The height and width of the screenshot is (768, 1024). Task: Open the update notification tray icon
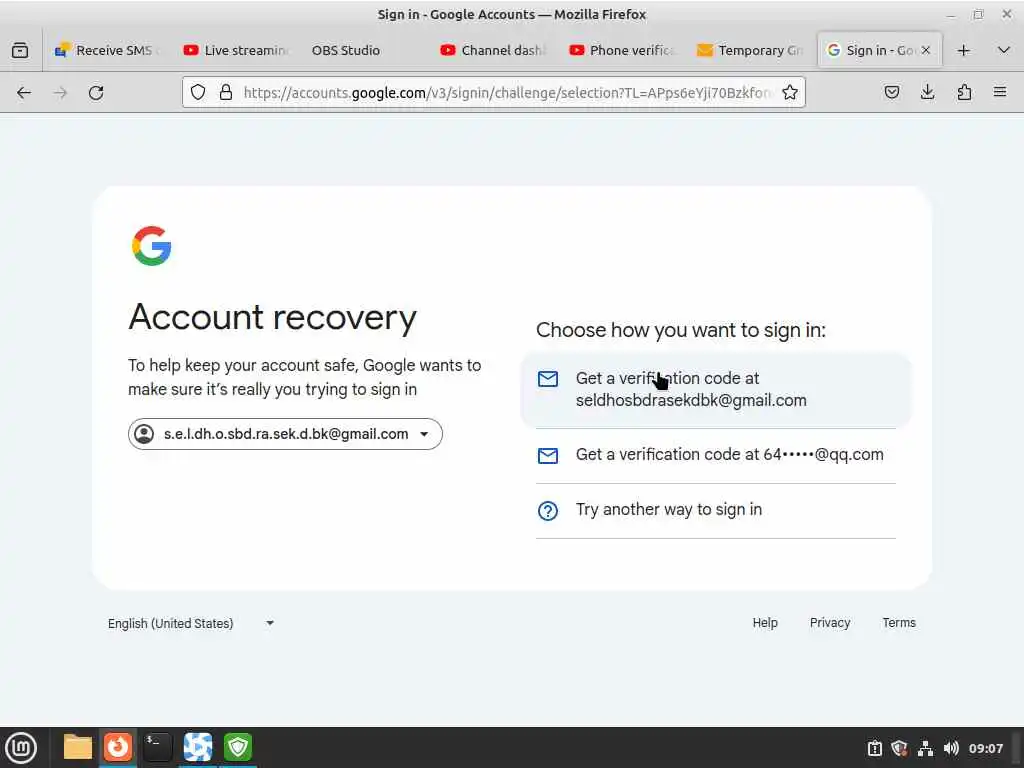874,748
